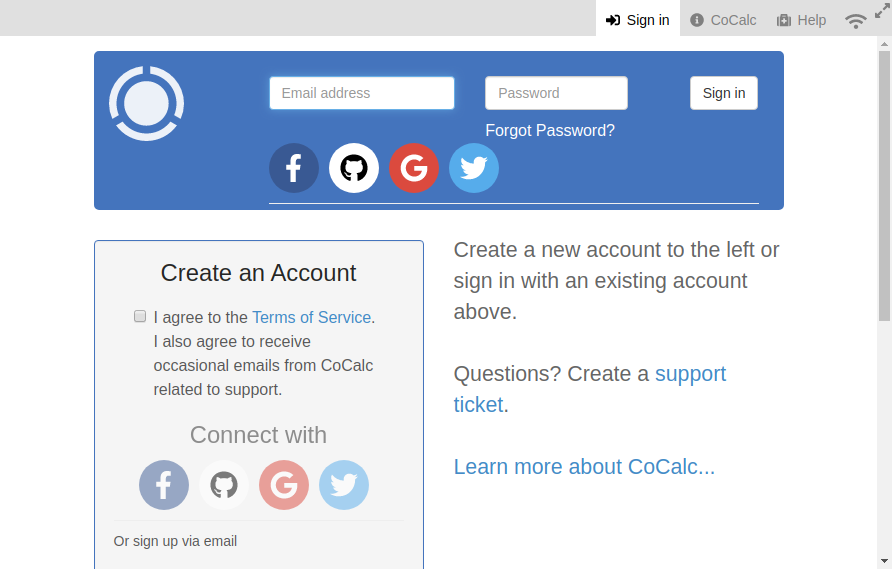
Task: Click the Facebook sign-in icon in blue header
Action: coord(294,168)
